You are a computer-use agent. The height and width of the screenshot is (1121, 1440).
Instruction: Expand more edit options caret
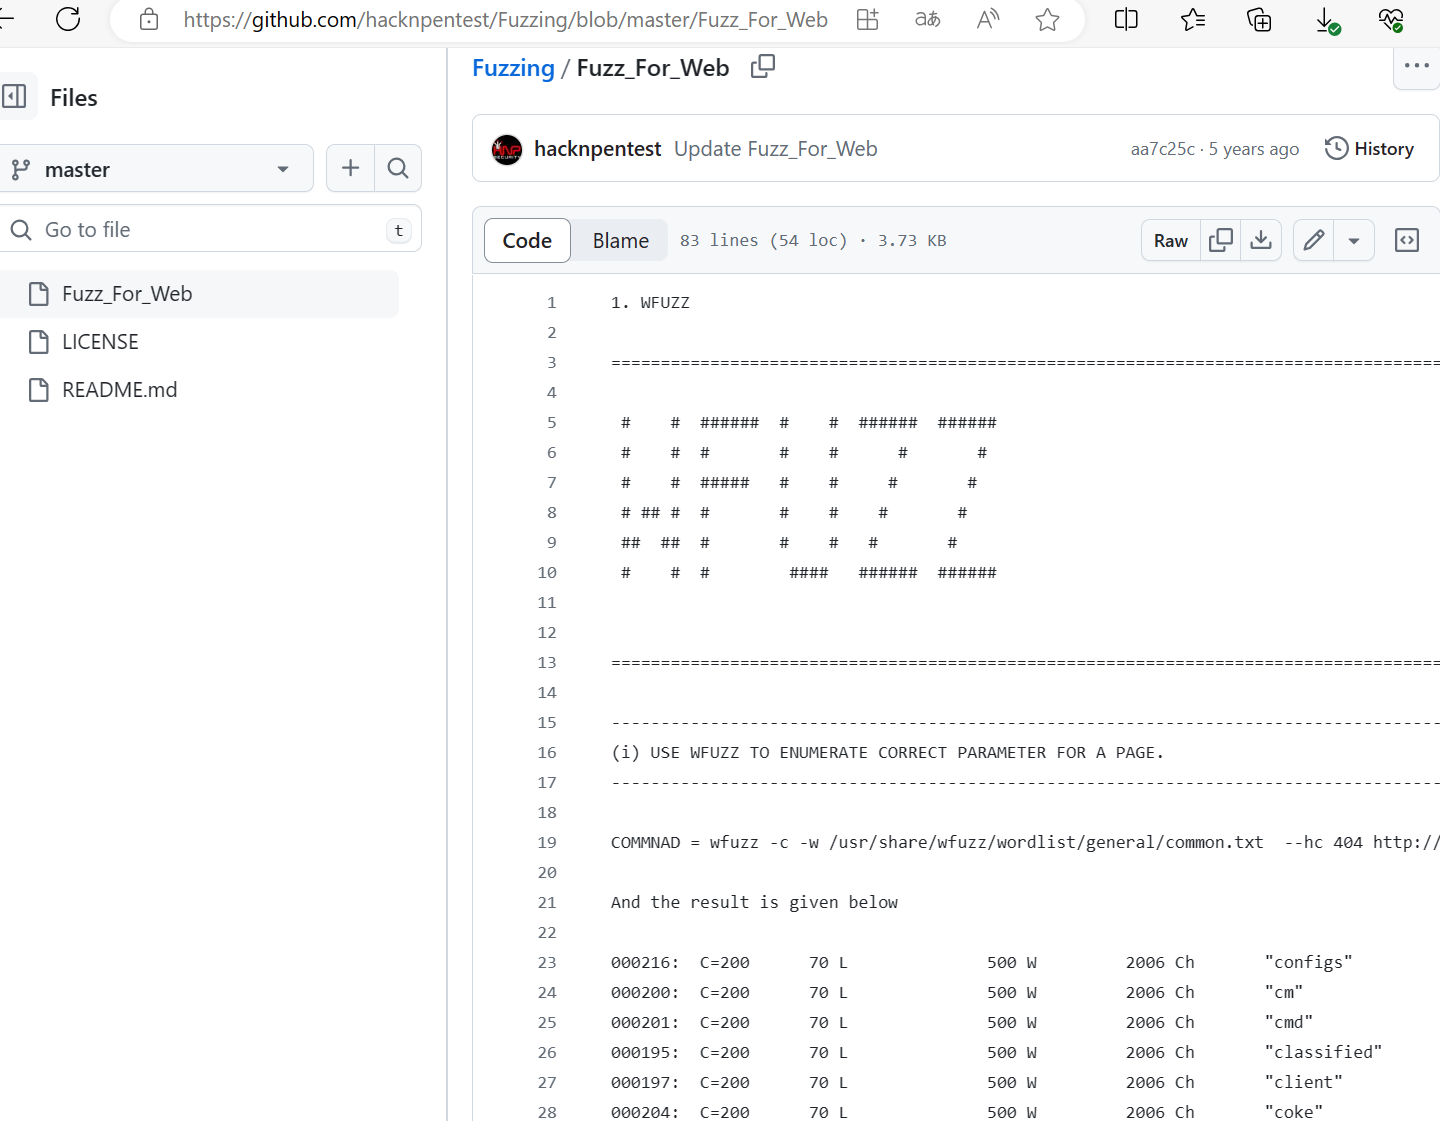click(1354, 240)
